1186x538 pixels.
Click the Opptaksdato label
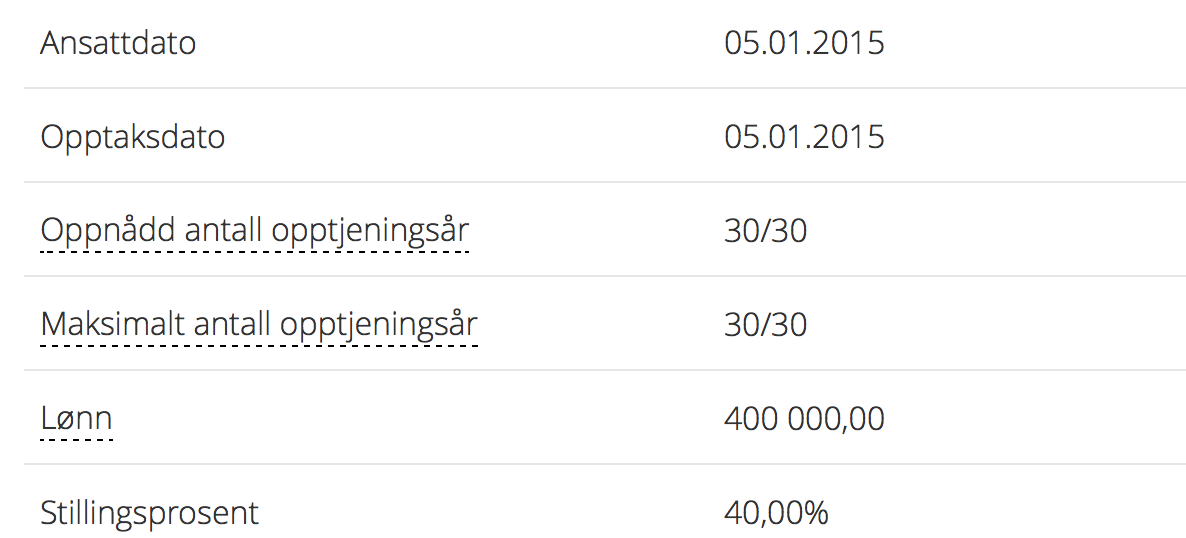pos(132,138)
